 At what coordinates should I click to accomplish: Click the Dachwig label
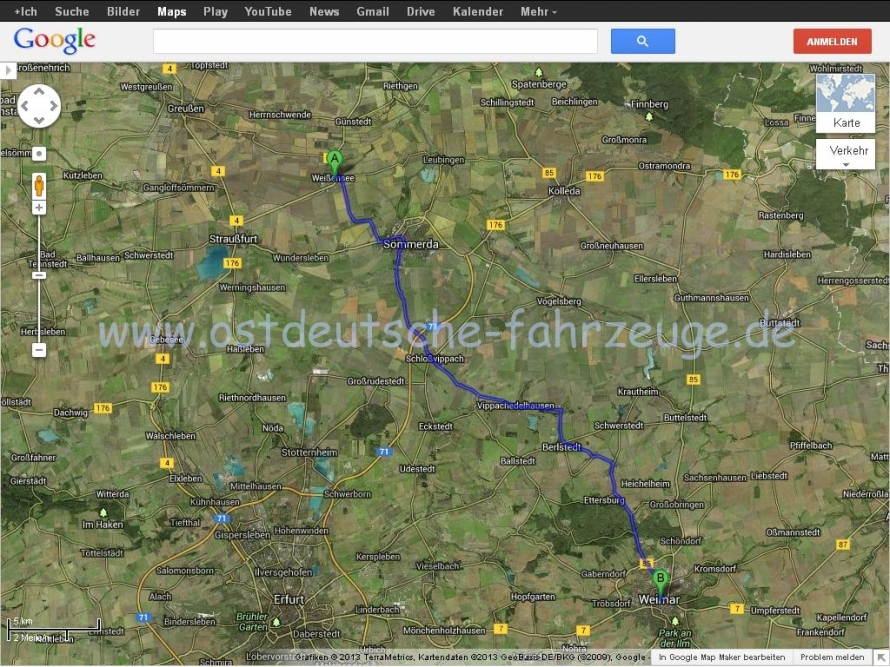[71, 413]
